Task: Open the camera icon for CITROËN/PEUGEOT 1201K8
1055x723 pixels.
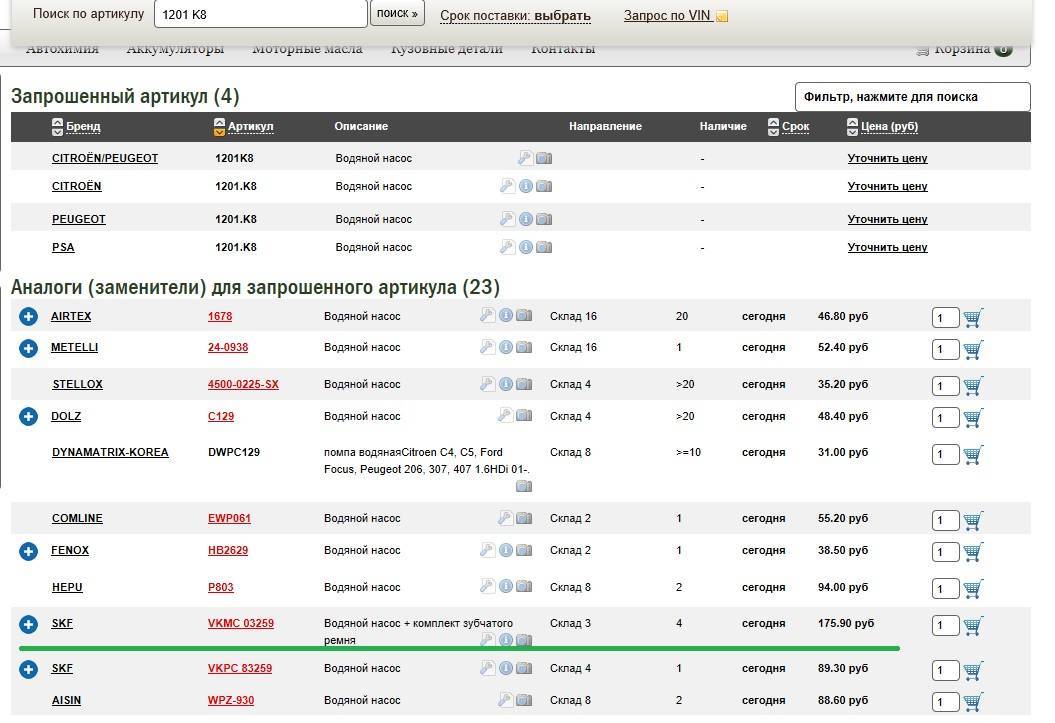Action: pyautogui.click(x=544, y=158)
